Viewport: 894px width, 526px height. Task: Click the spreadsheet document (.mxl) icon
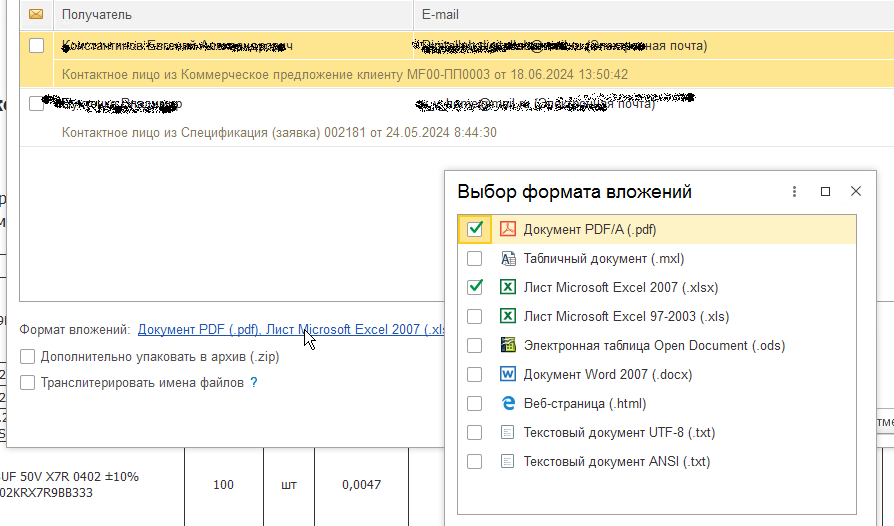point(507,258)
